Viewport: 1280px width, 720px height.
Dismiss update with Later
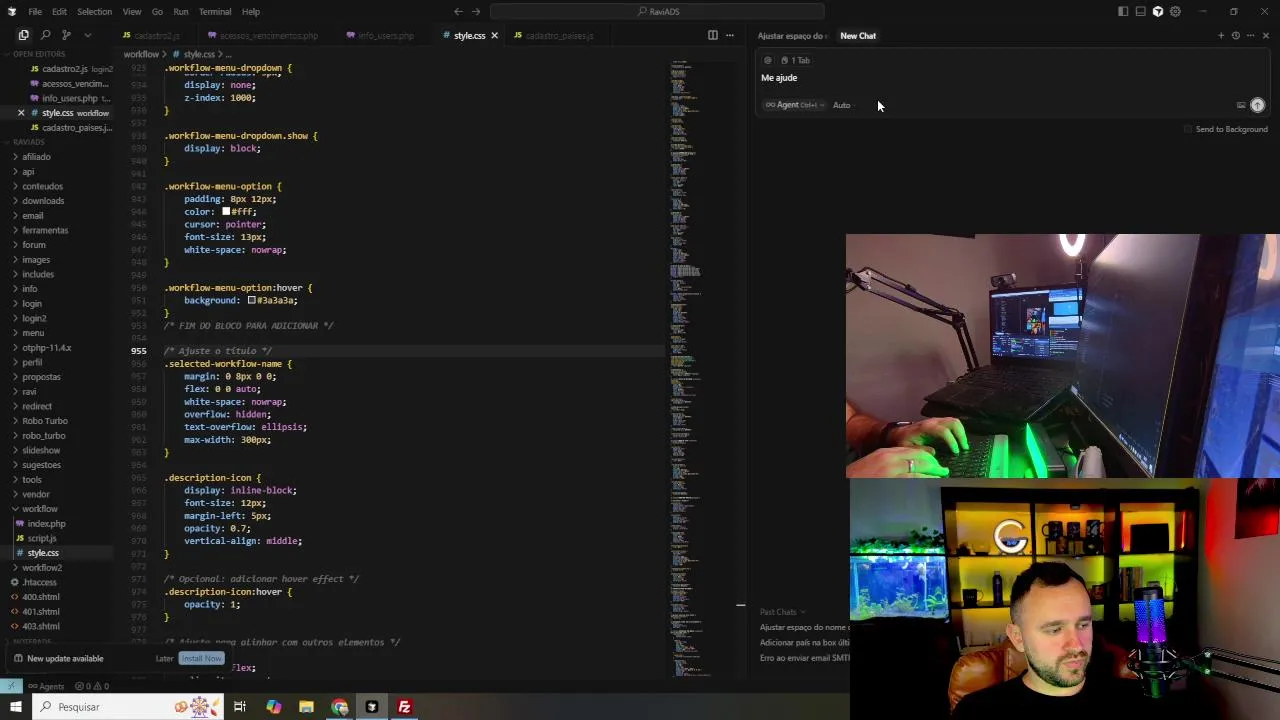(164, 658)
